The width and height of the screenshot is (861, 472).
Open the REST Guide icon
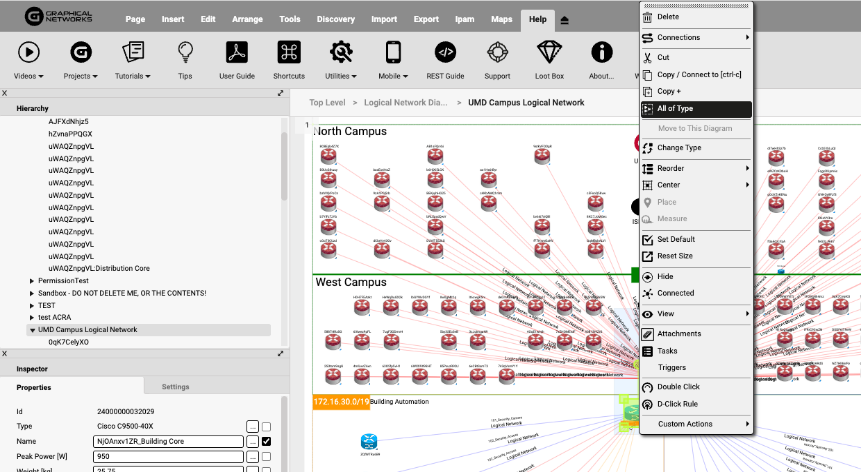pyautogui.click(x=445, y=53)
